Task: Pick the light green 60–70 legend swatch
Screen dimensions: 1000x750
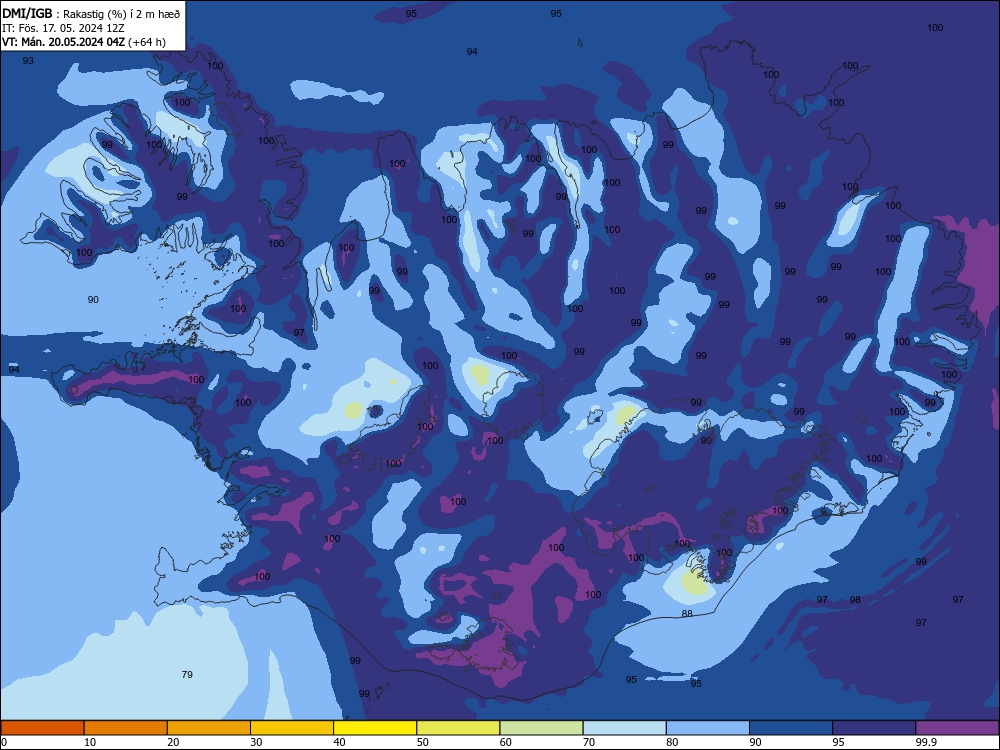Action: [541, 728]
